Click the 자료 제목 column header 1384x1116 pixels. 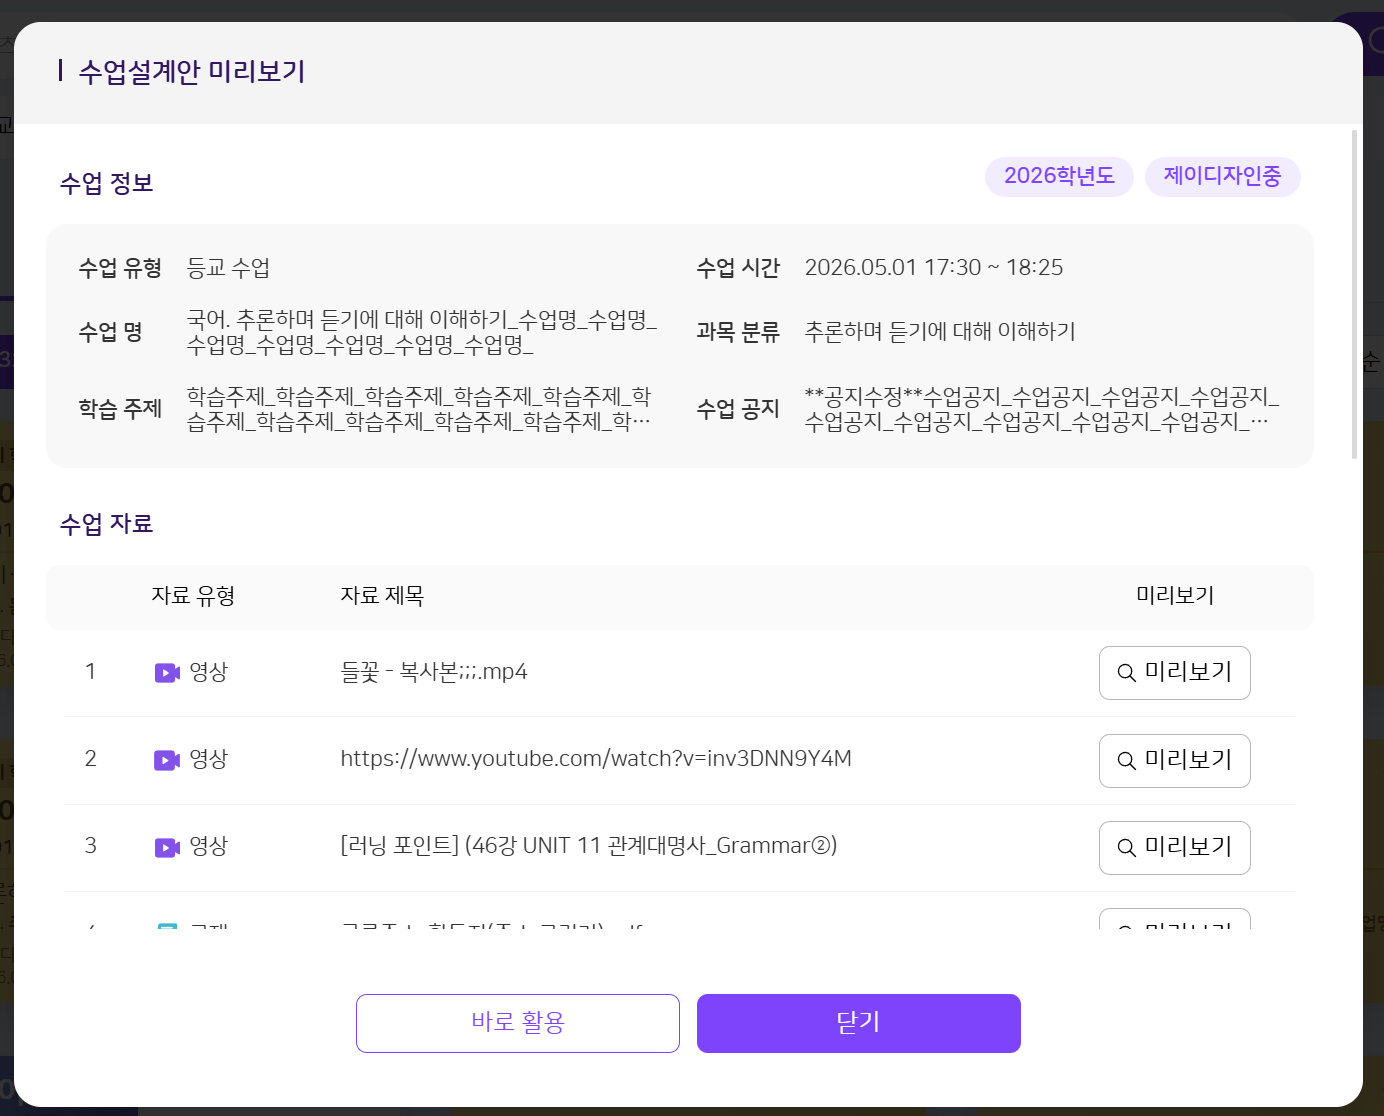(382, 596)
